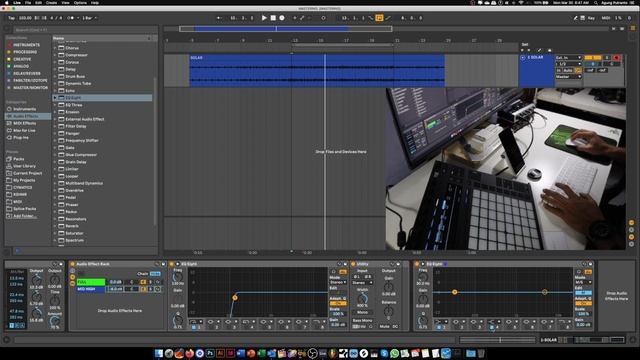Open the View menu
640x360 pixels.
point(65,2)
